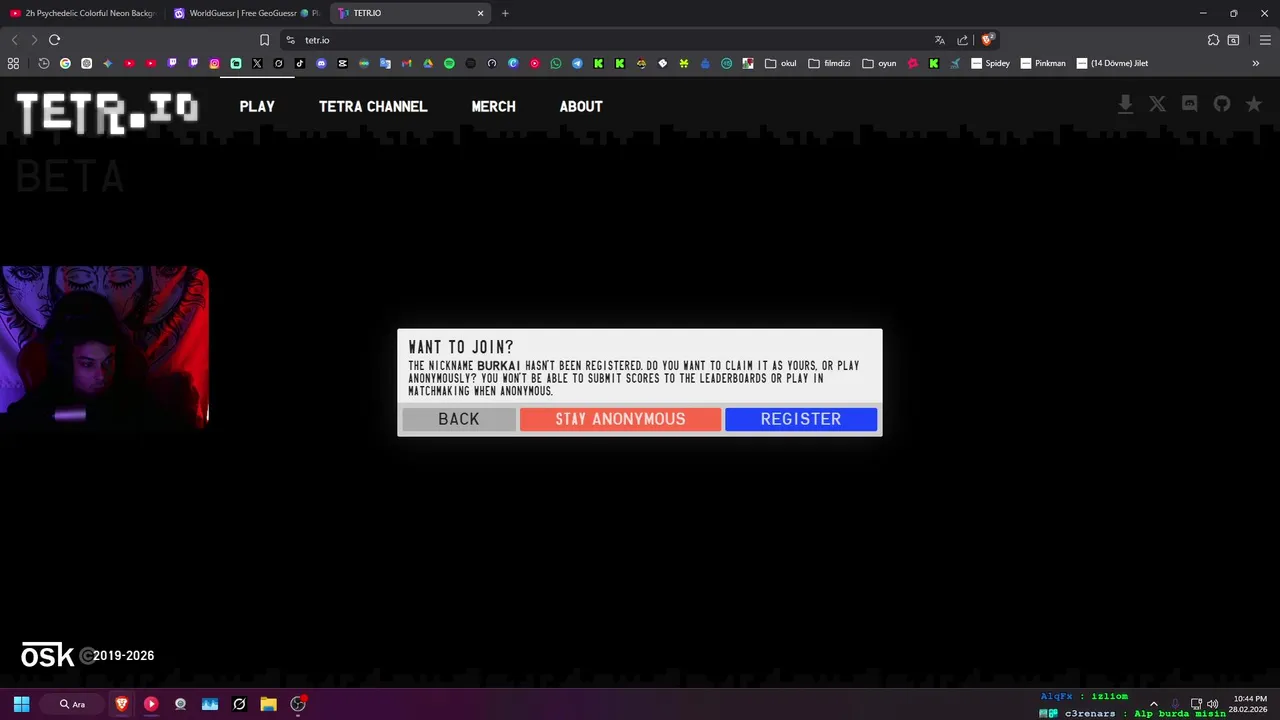Click the share page icon
Viewport: 1280px width, 720px height.
tap(962, 40)
